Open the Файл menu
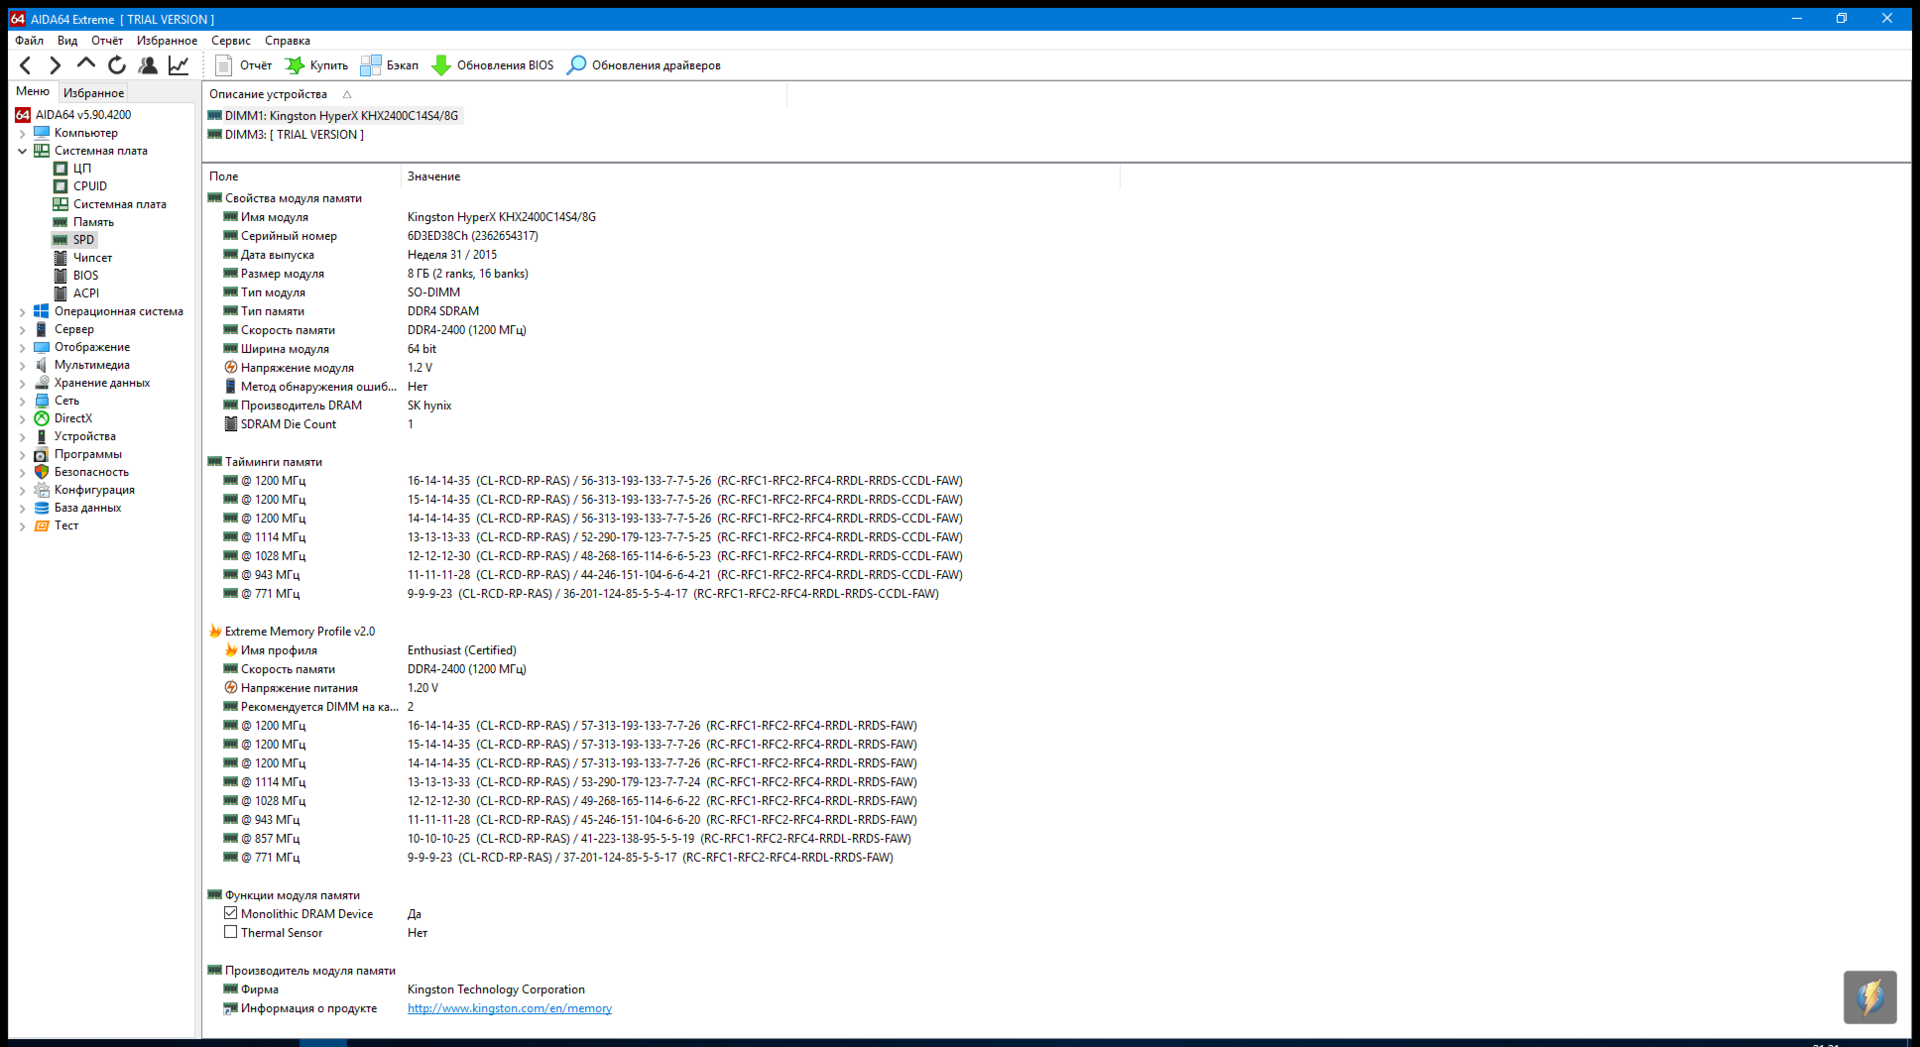Viewport: 1920px width, 1047px height. point(29,41)
